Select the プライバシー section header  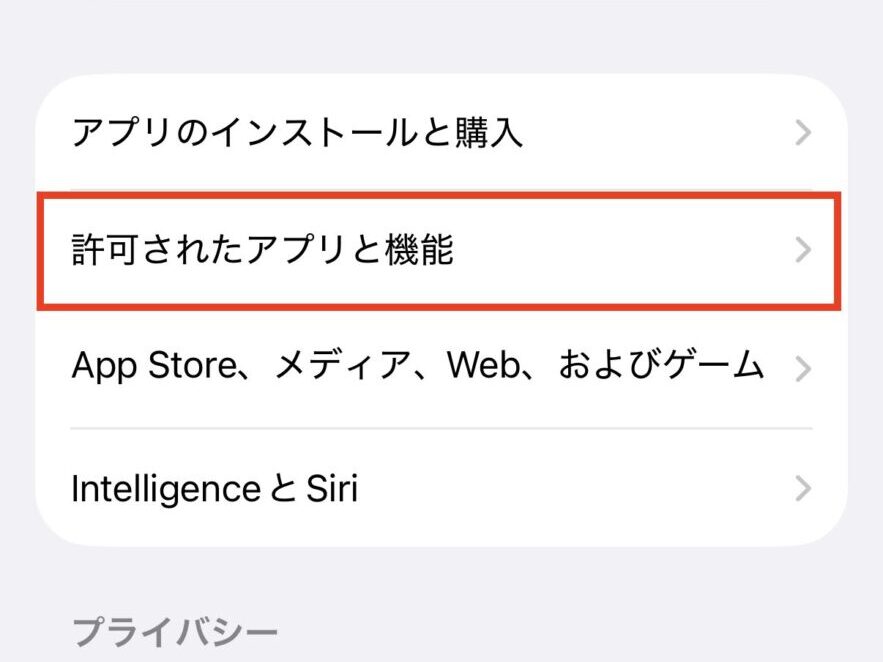tap(176, 632)
